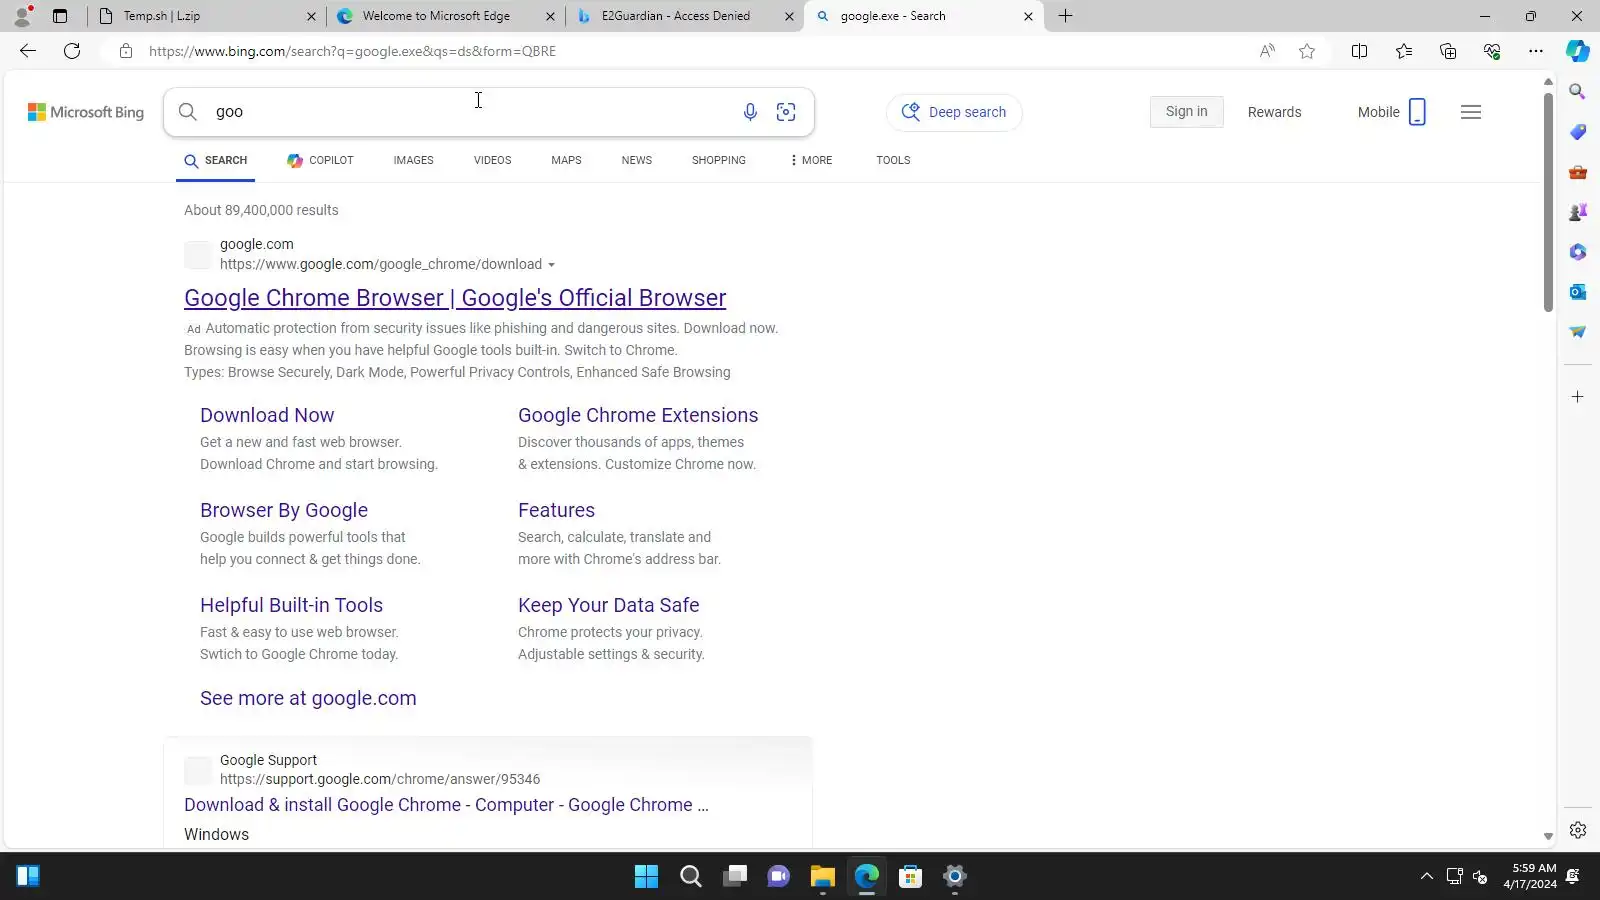Open Edge Settings and more menu
The width and height of the screenshot is (1600, 900).
[x=1536, y=51]
